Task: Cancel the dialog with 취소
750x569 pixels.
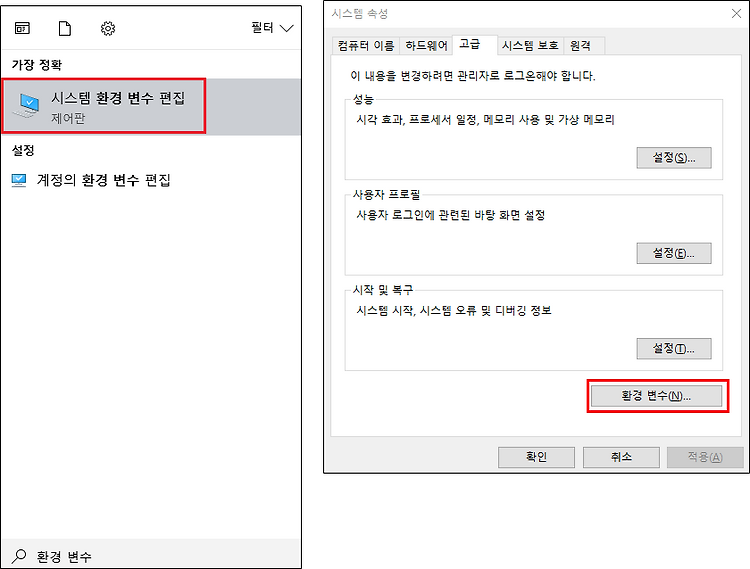Action: click(x=621, y=457)
